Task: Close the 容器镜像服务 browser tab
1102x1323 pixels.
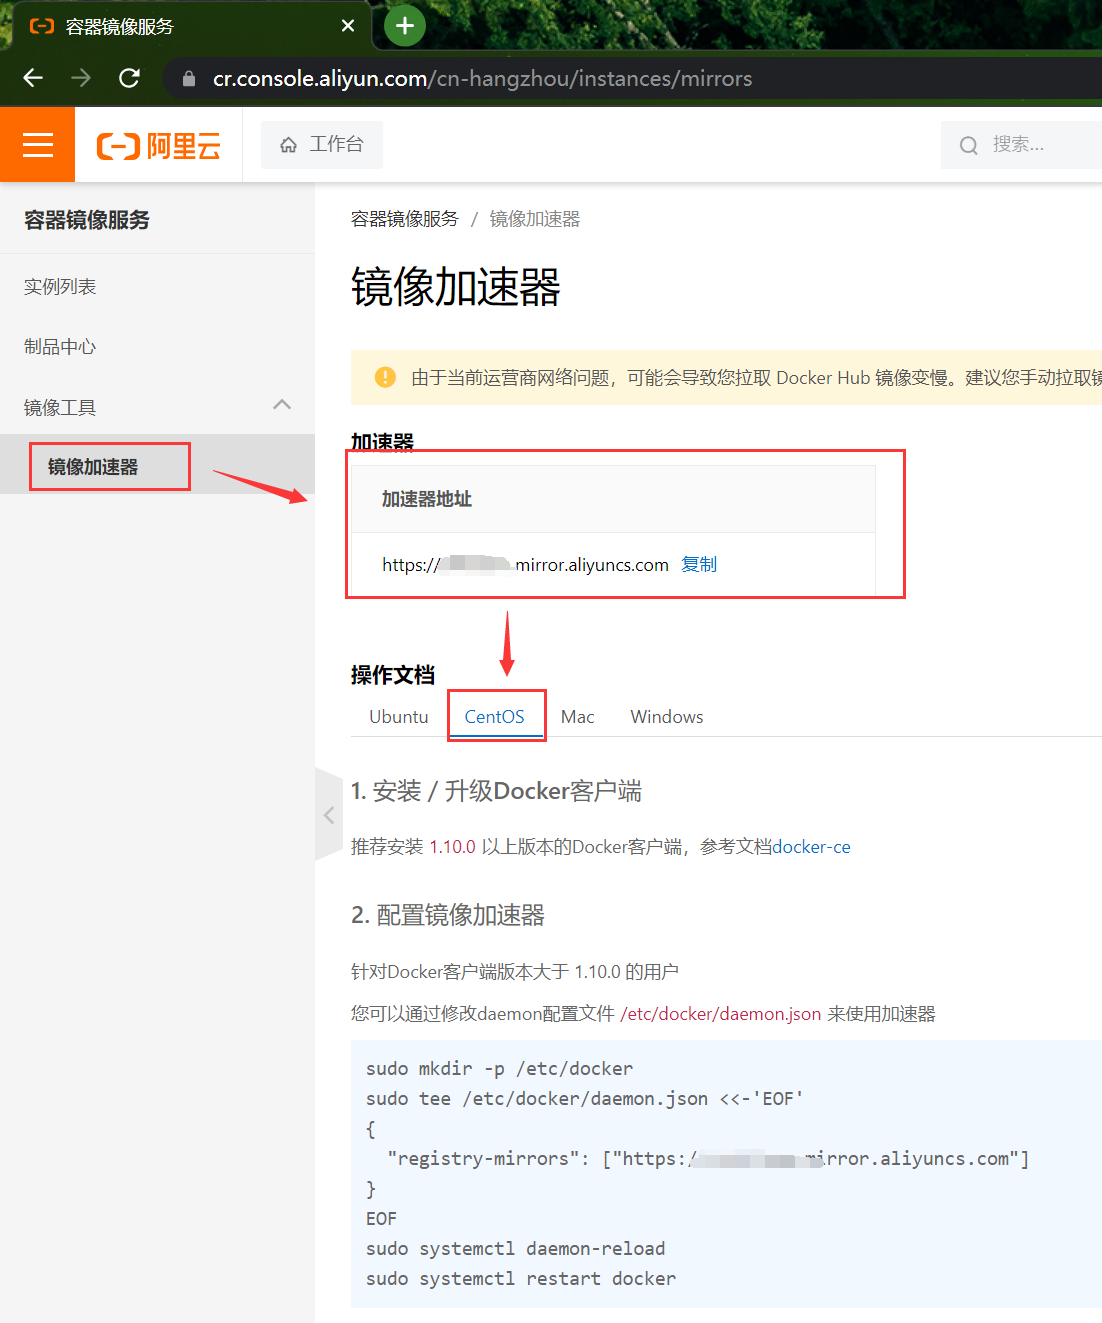Action: pyautogui.click(x=348, y=26)
